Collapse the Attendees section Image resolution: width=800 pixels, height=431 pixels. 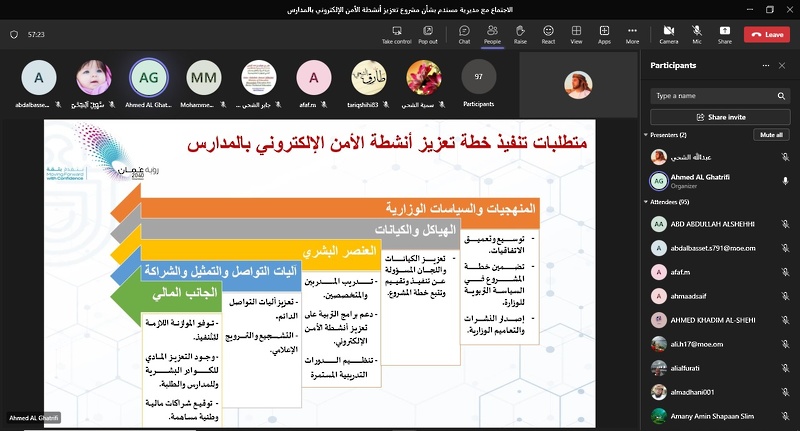[646, 202]
